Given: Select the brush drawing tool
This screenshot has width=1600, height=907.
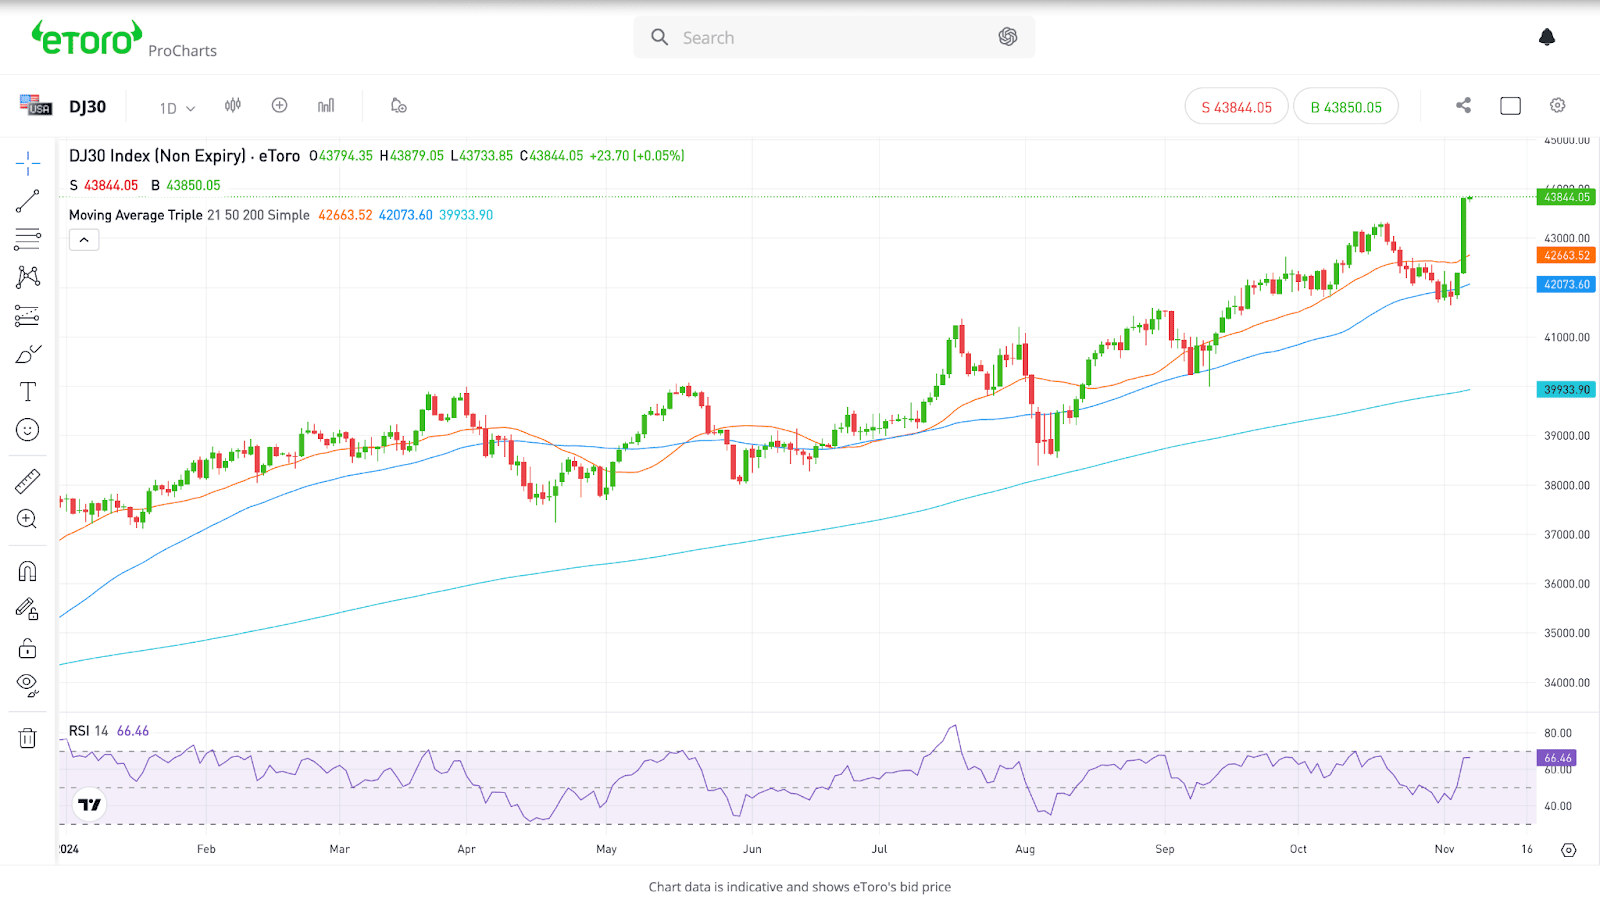Looking at the screenshot, I should click(28, 354).
